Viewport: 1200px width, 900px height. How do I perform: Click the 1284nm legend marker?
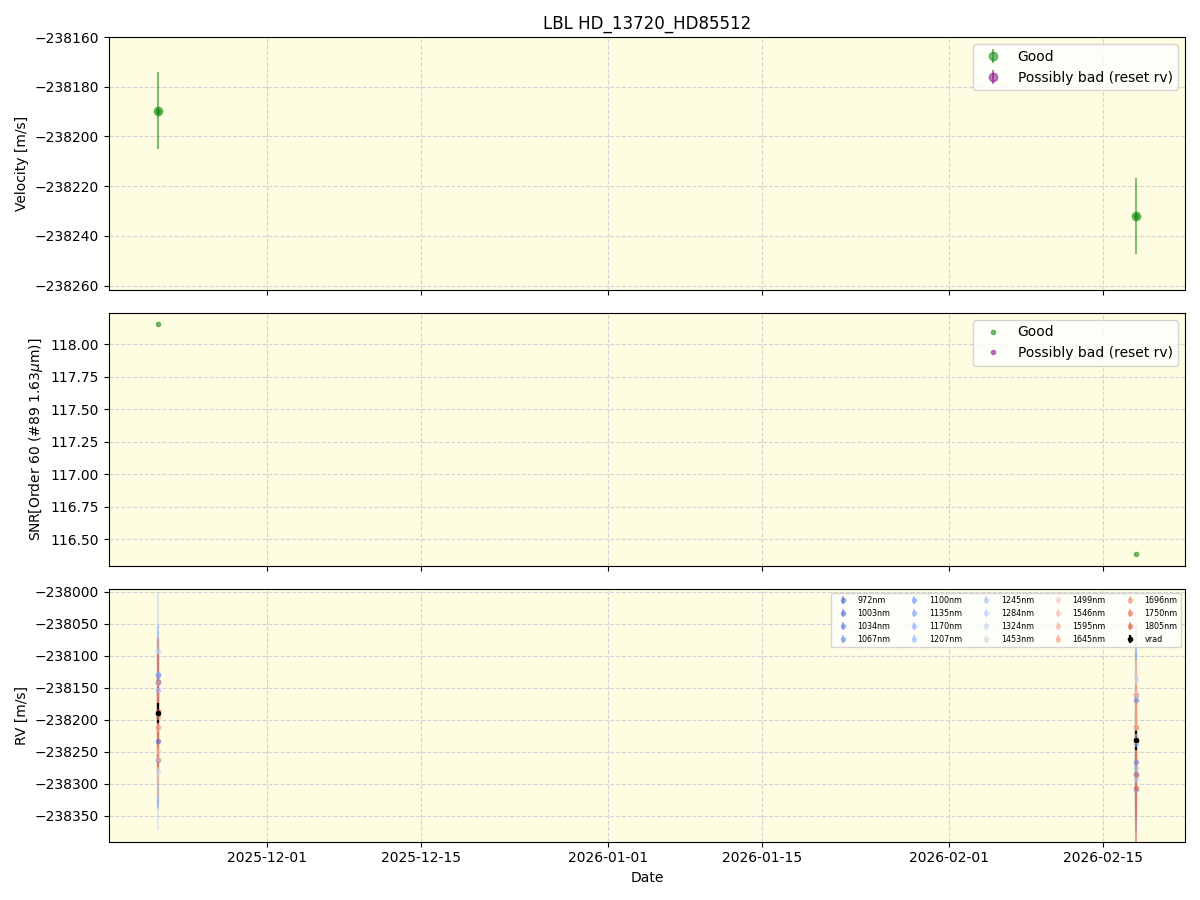[986, 613]
